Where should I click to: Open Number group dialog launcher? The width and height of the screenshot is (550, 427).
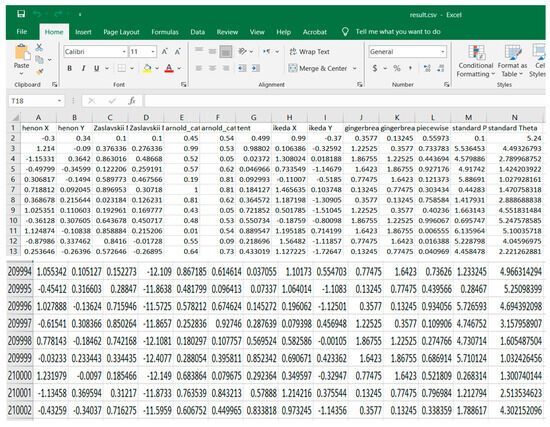447,85
